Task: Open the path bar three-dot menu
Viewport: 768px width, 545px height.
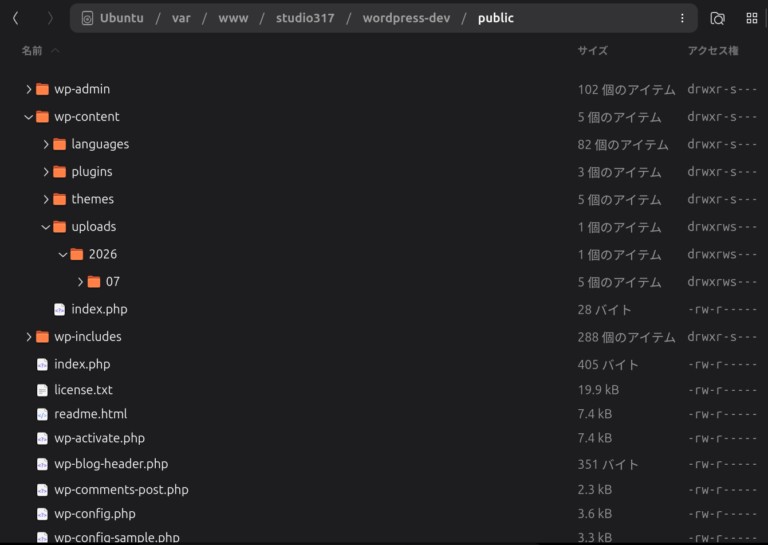Action: [x=682, y=18]
